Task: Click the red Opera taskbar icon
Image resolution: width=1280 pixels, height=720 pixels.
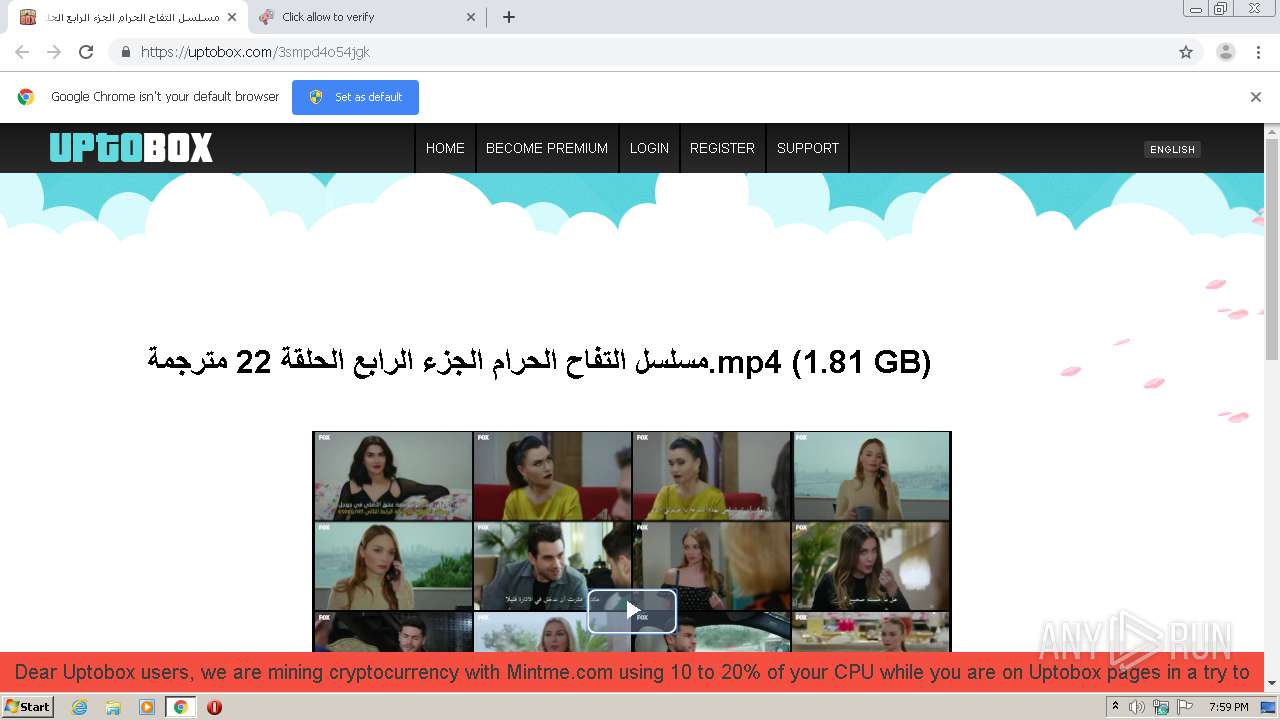Action: pos(214,707)
